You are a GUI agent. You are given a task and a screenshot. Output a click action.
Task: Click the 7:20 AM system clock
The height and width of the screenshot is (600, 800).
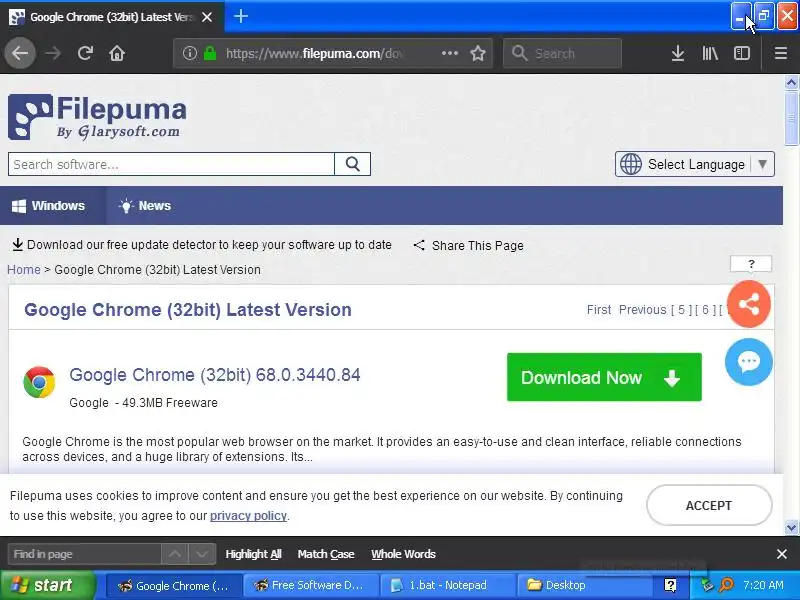tap(763, 585)
